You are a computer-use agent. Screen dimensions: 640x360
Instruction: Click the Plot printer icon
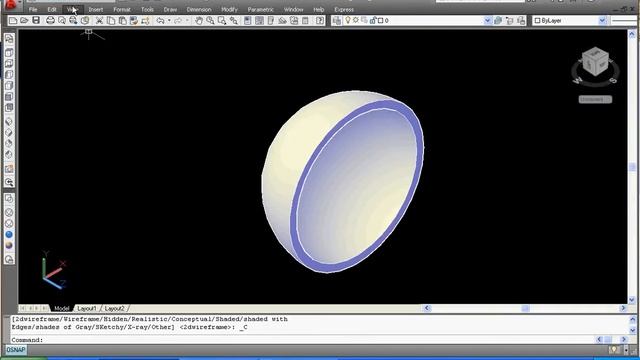50,20
